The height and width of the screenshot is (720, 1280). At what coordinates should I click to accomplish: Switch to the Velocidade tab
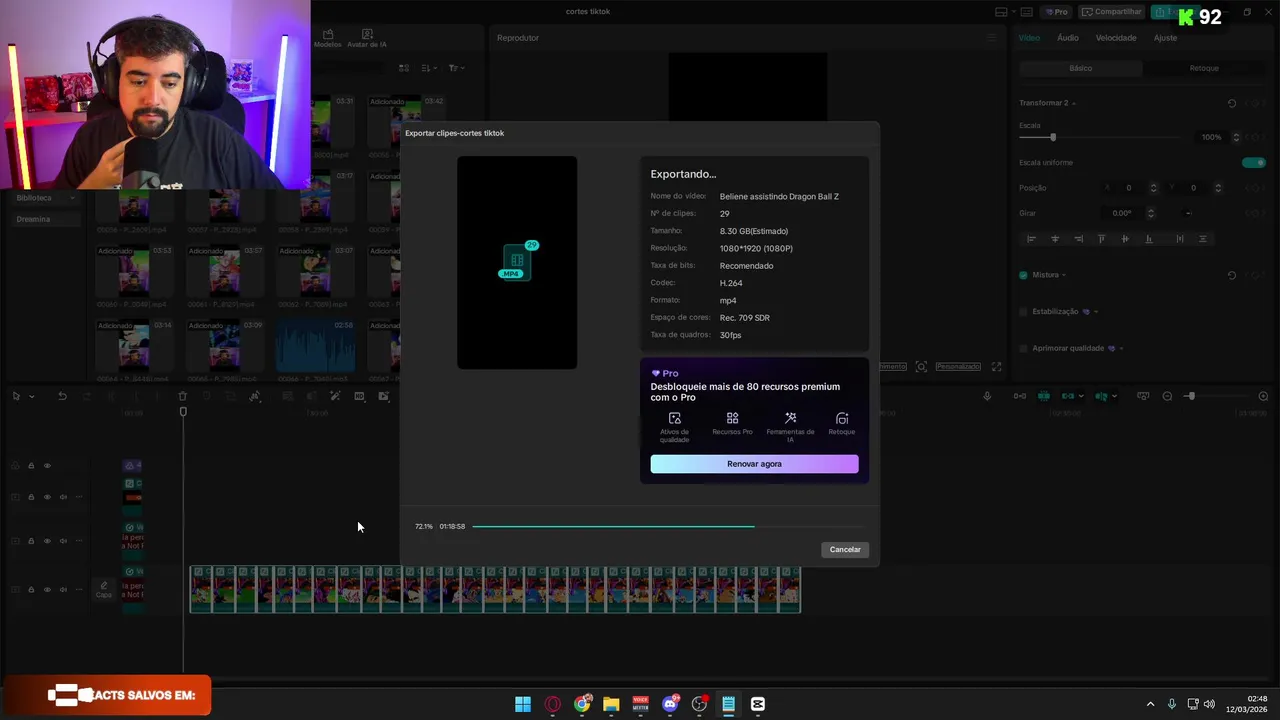pyautogui.click(x=1116, y=38)
